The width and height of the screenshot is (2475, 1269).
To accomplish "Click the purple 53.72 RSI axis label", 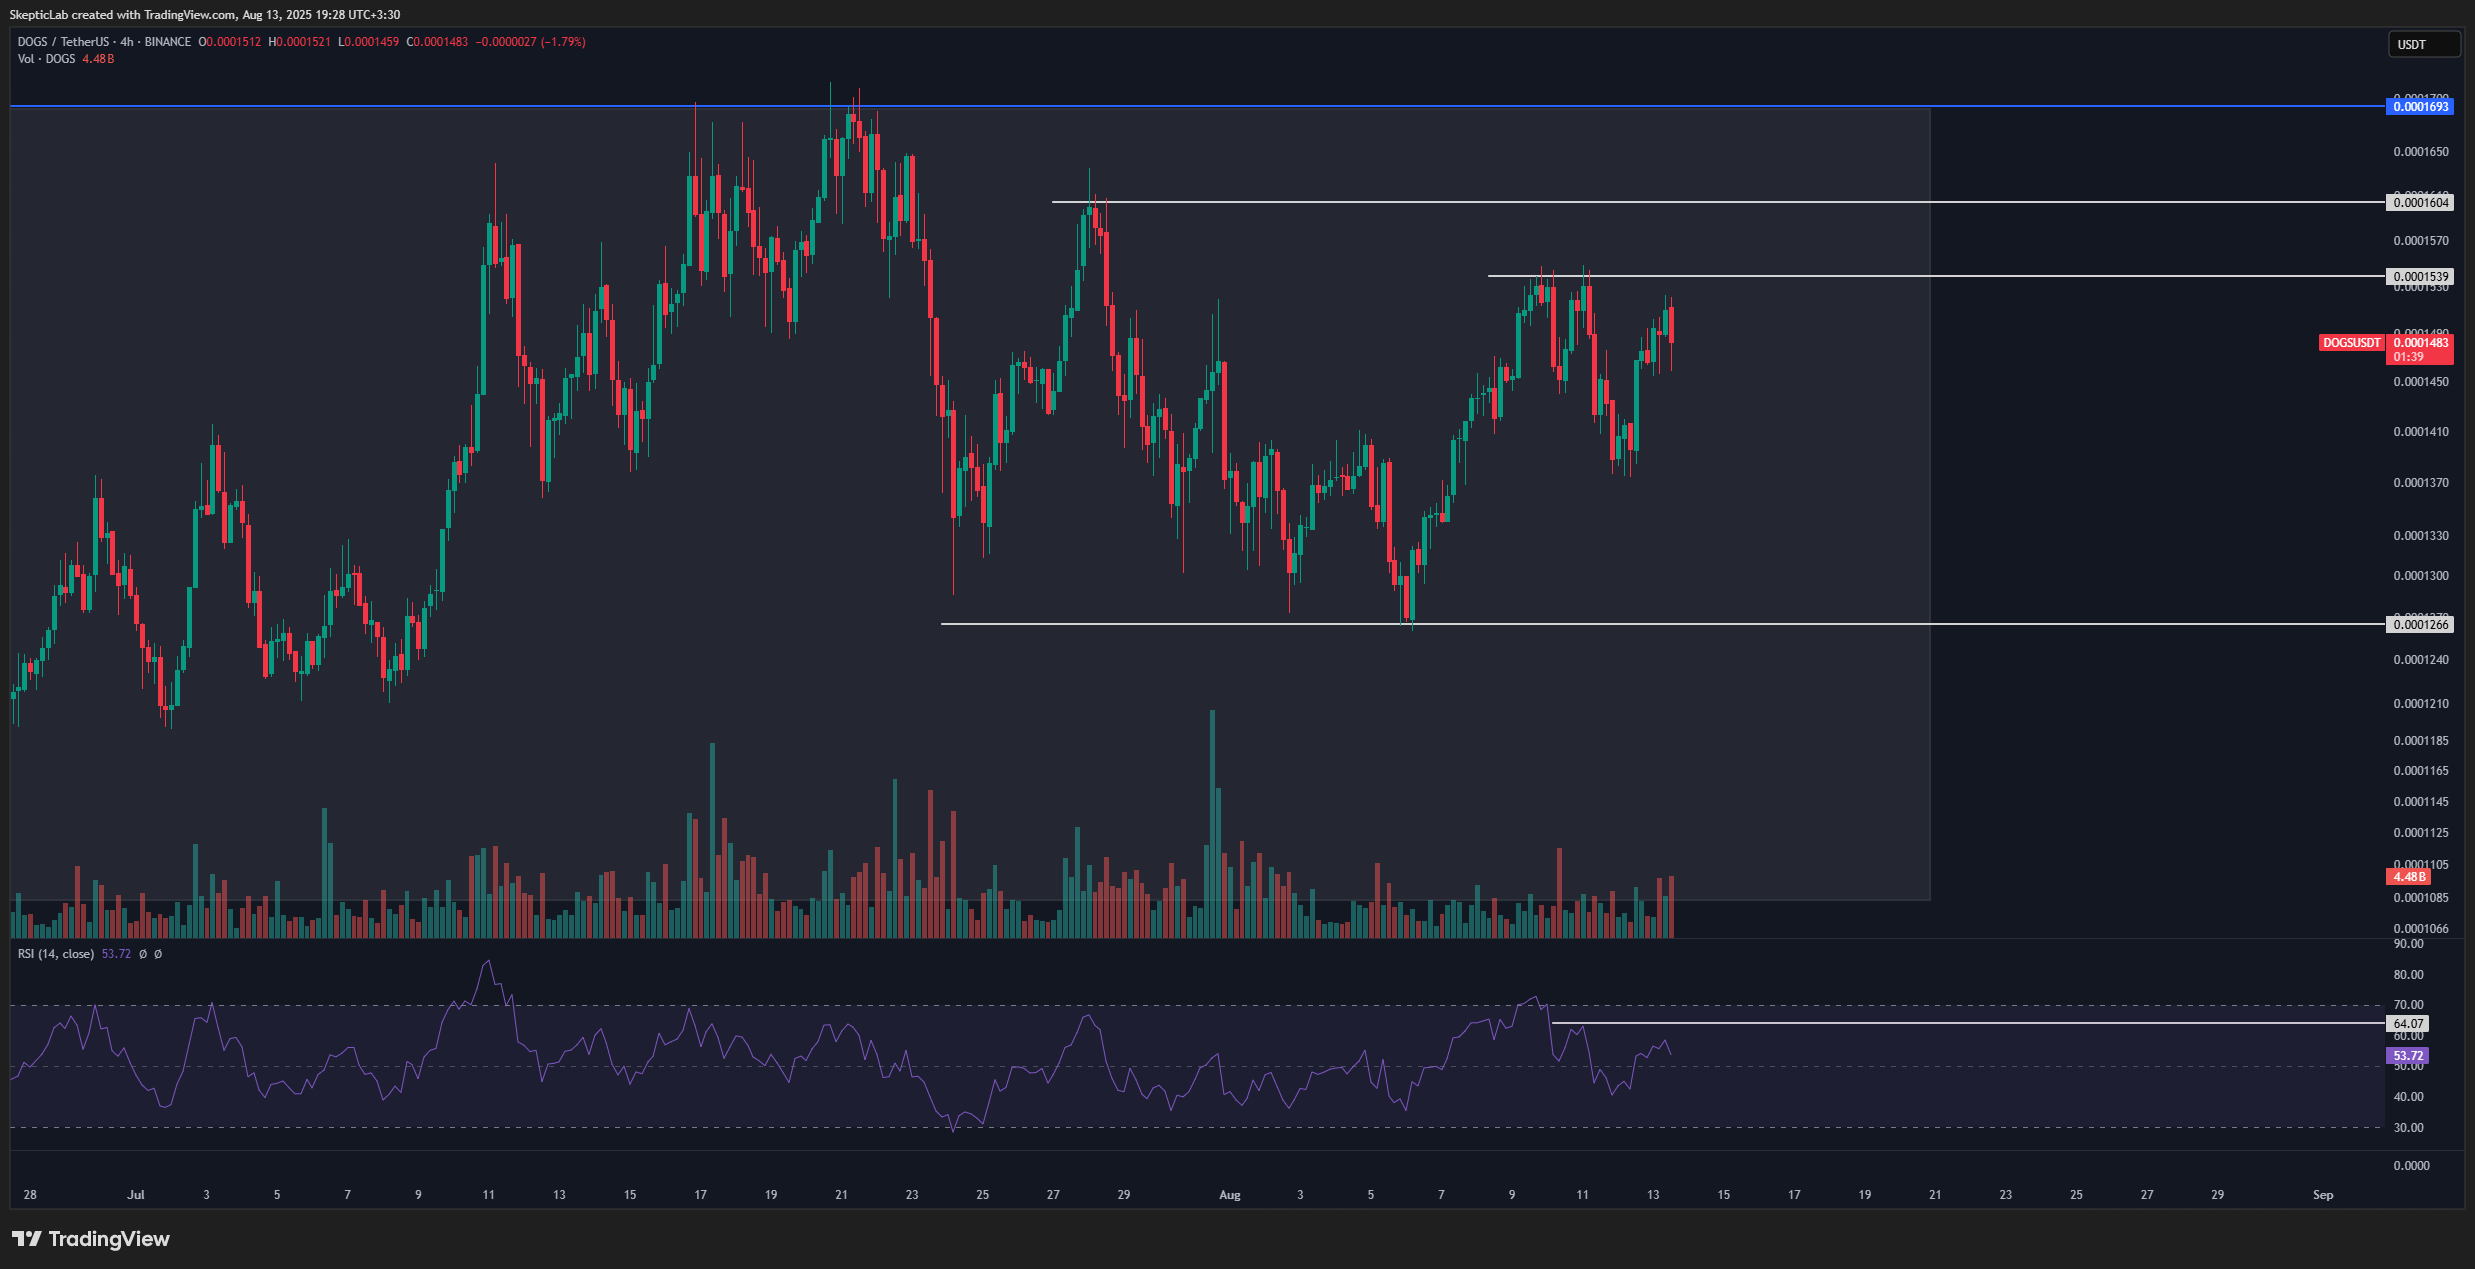I will coord(2408,1055).
